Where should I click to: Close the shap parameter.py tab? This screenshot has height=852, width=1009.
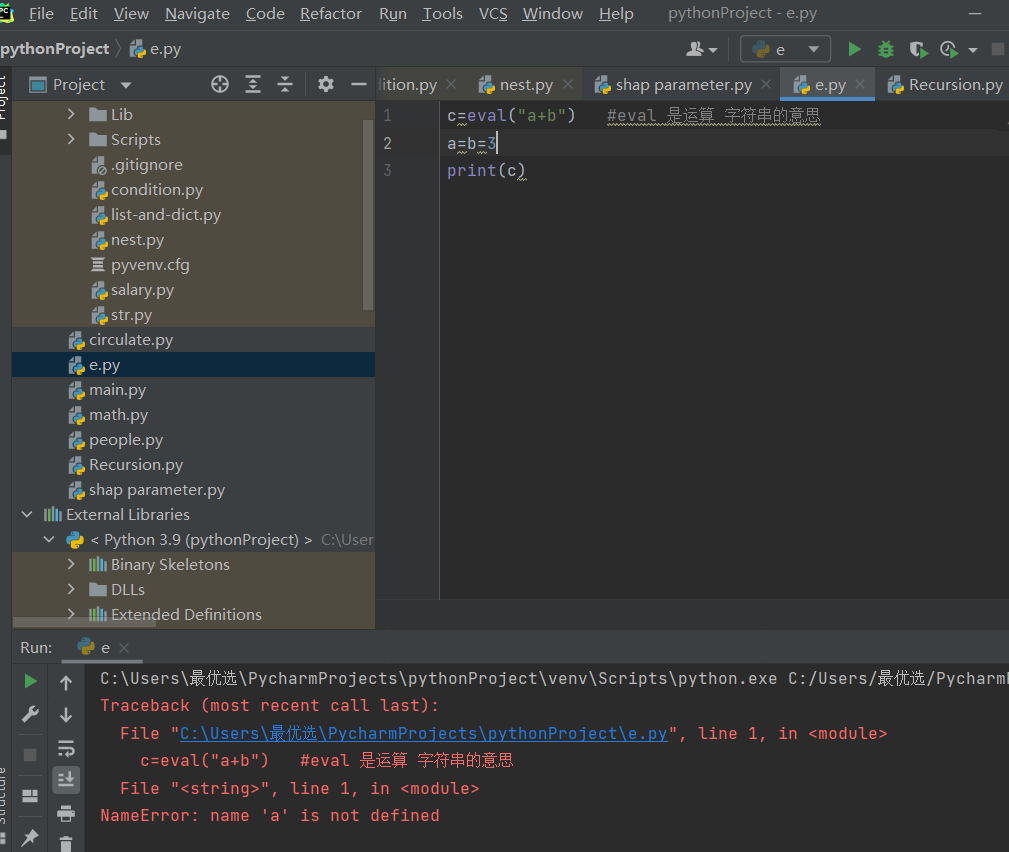pyautogui.click(x=766, y=84)
